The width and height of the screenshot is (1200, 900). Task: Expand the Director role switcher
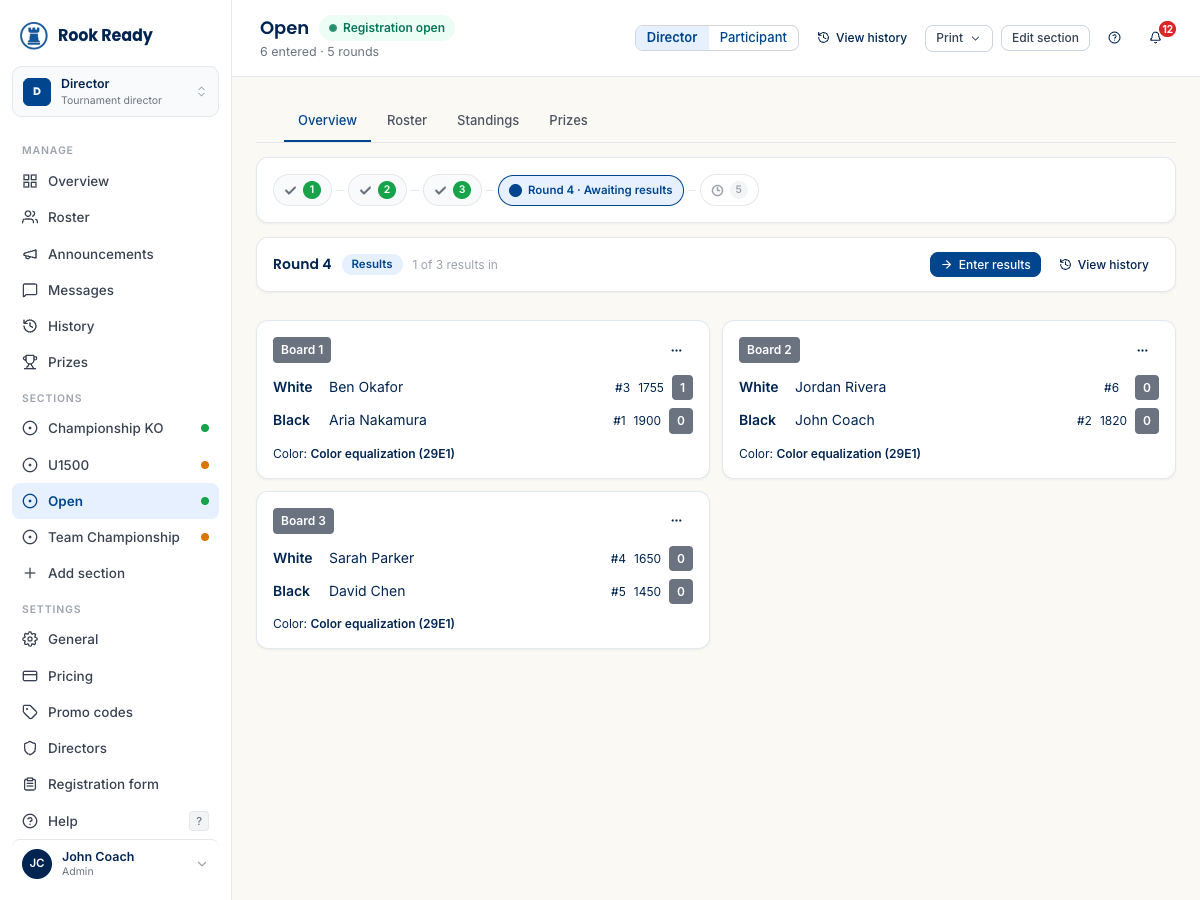tap(115, 92)
